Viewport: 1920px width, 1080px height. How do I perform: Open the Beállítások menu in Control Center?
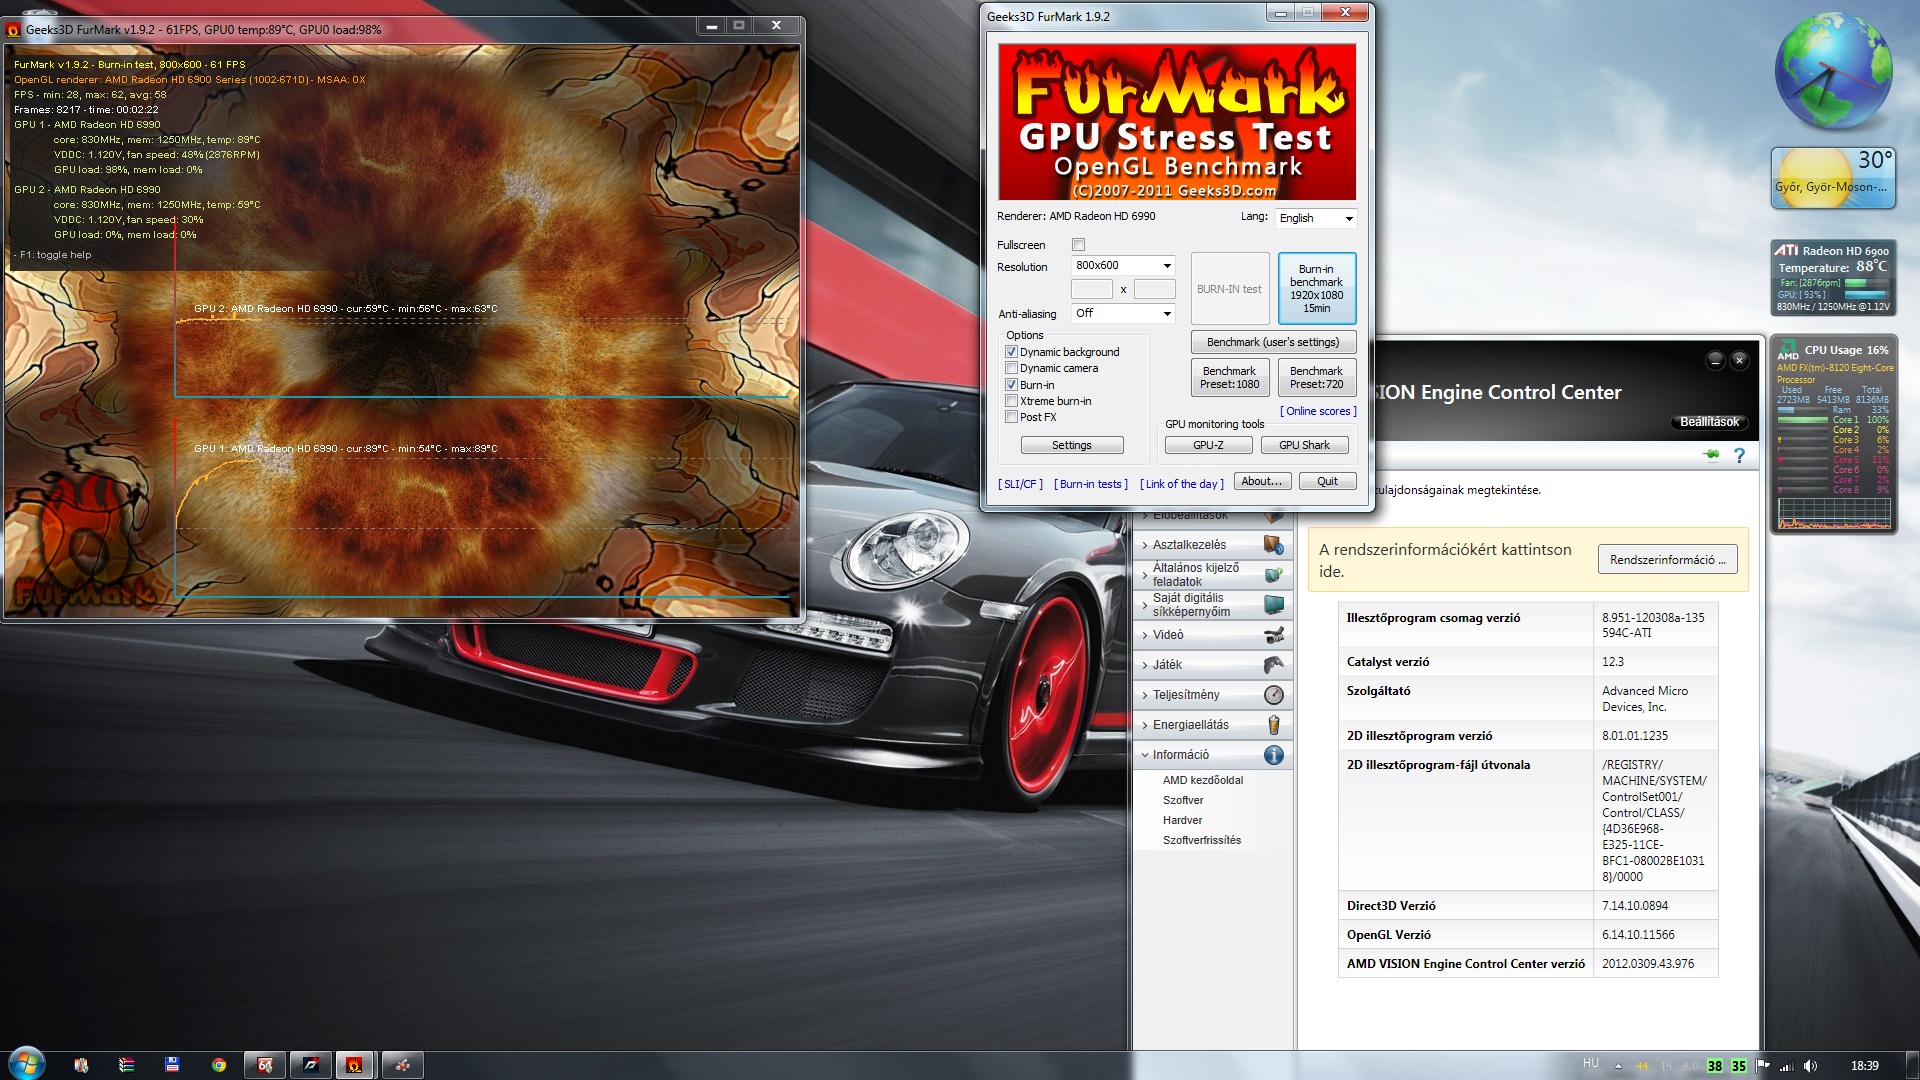pos(1709,422)
